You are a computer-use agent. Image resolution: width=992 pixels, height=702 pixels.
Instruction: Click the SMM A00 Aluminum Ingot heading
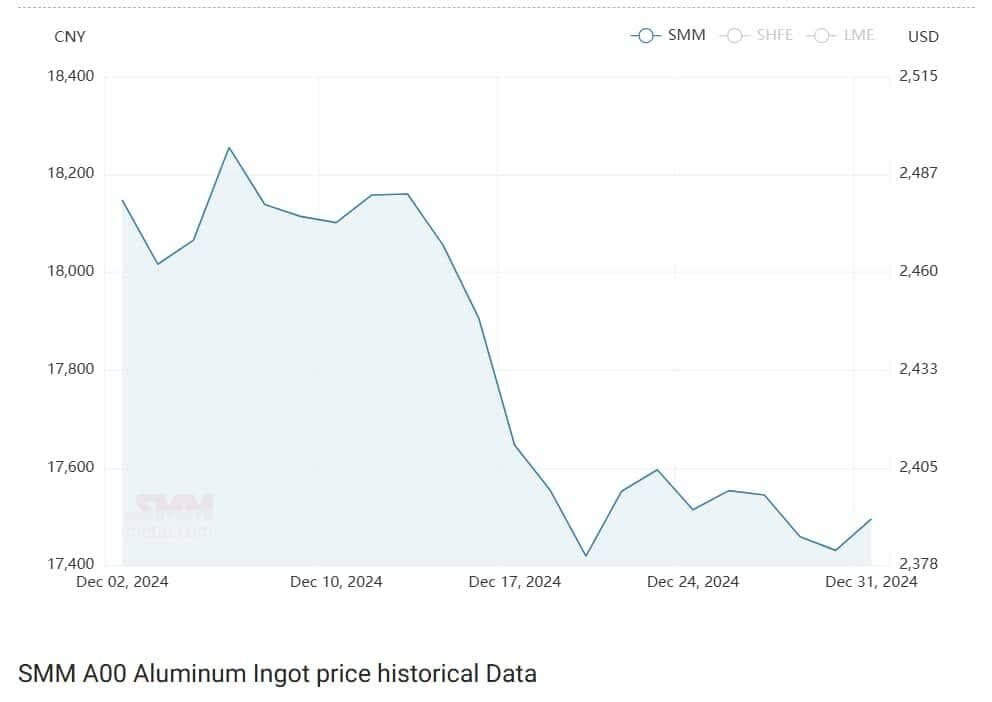pos(277,674)
